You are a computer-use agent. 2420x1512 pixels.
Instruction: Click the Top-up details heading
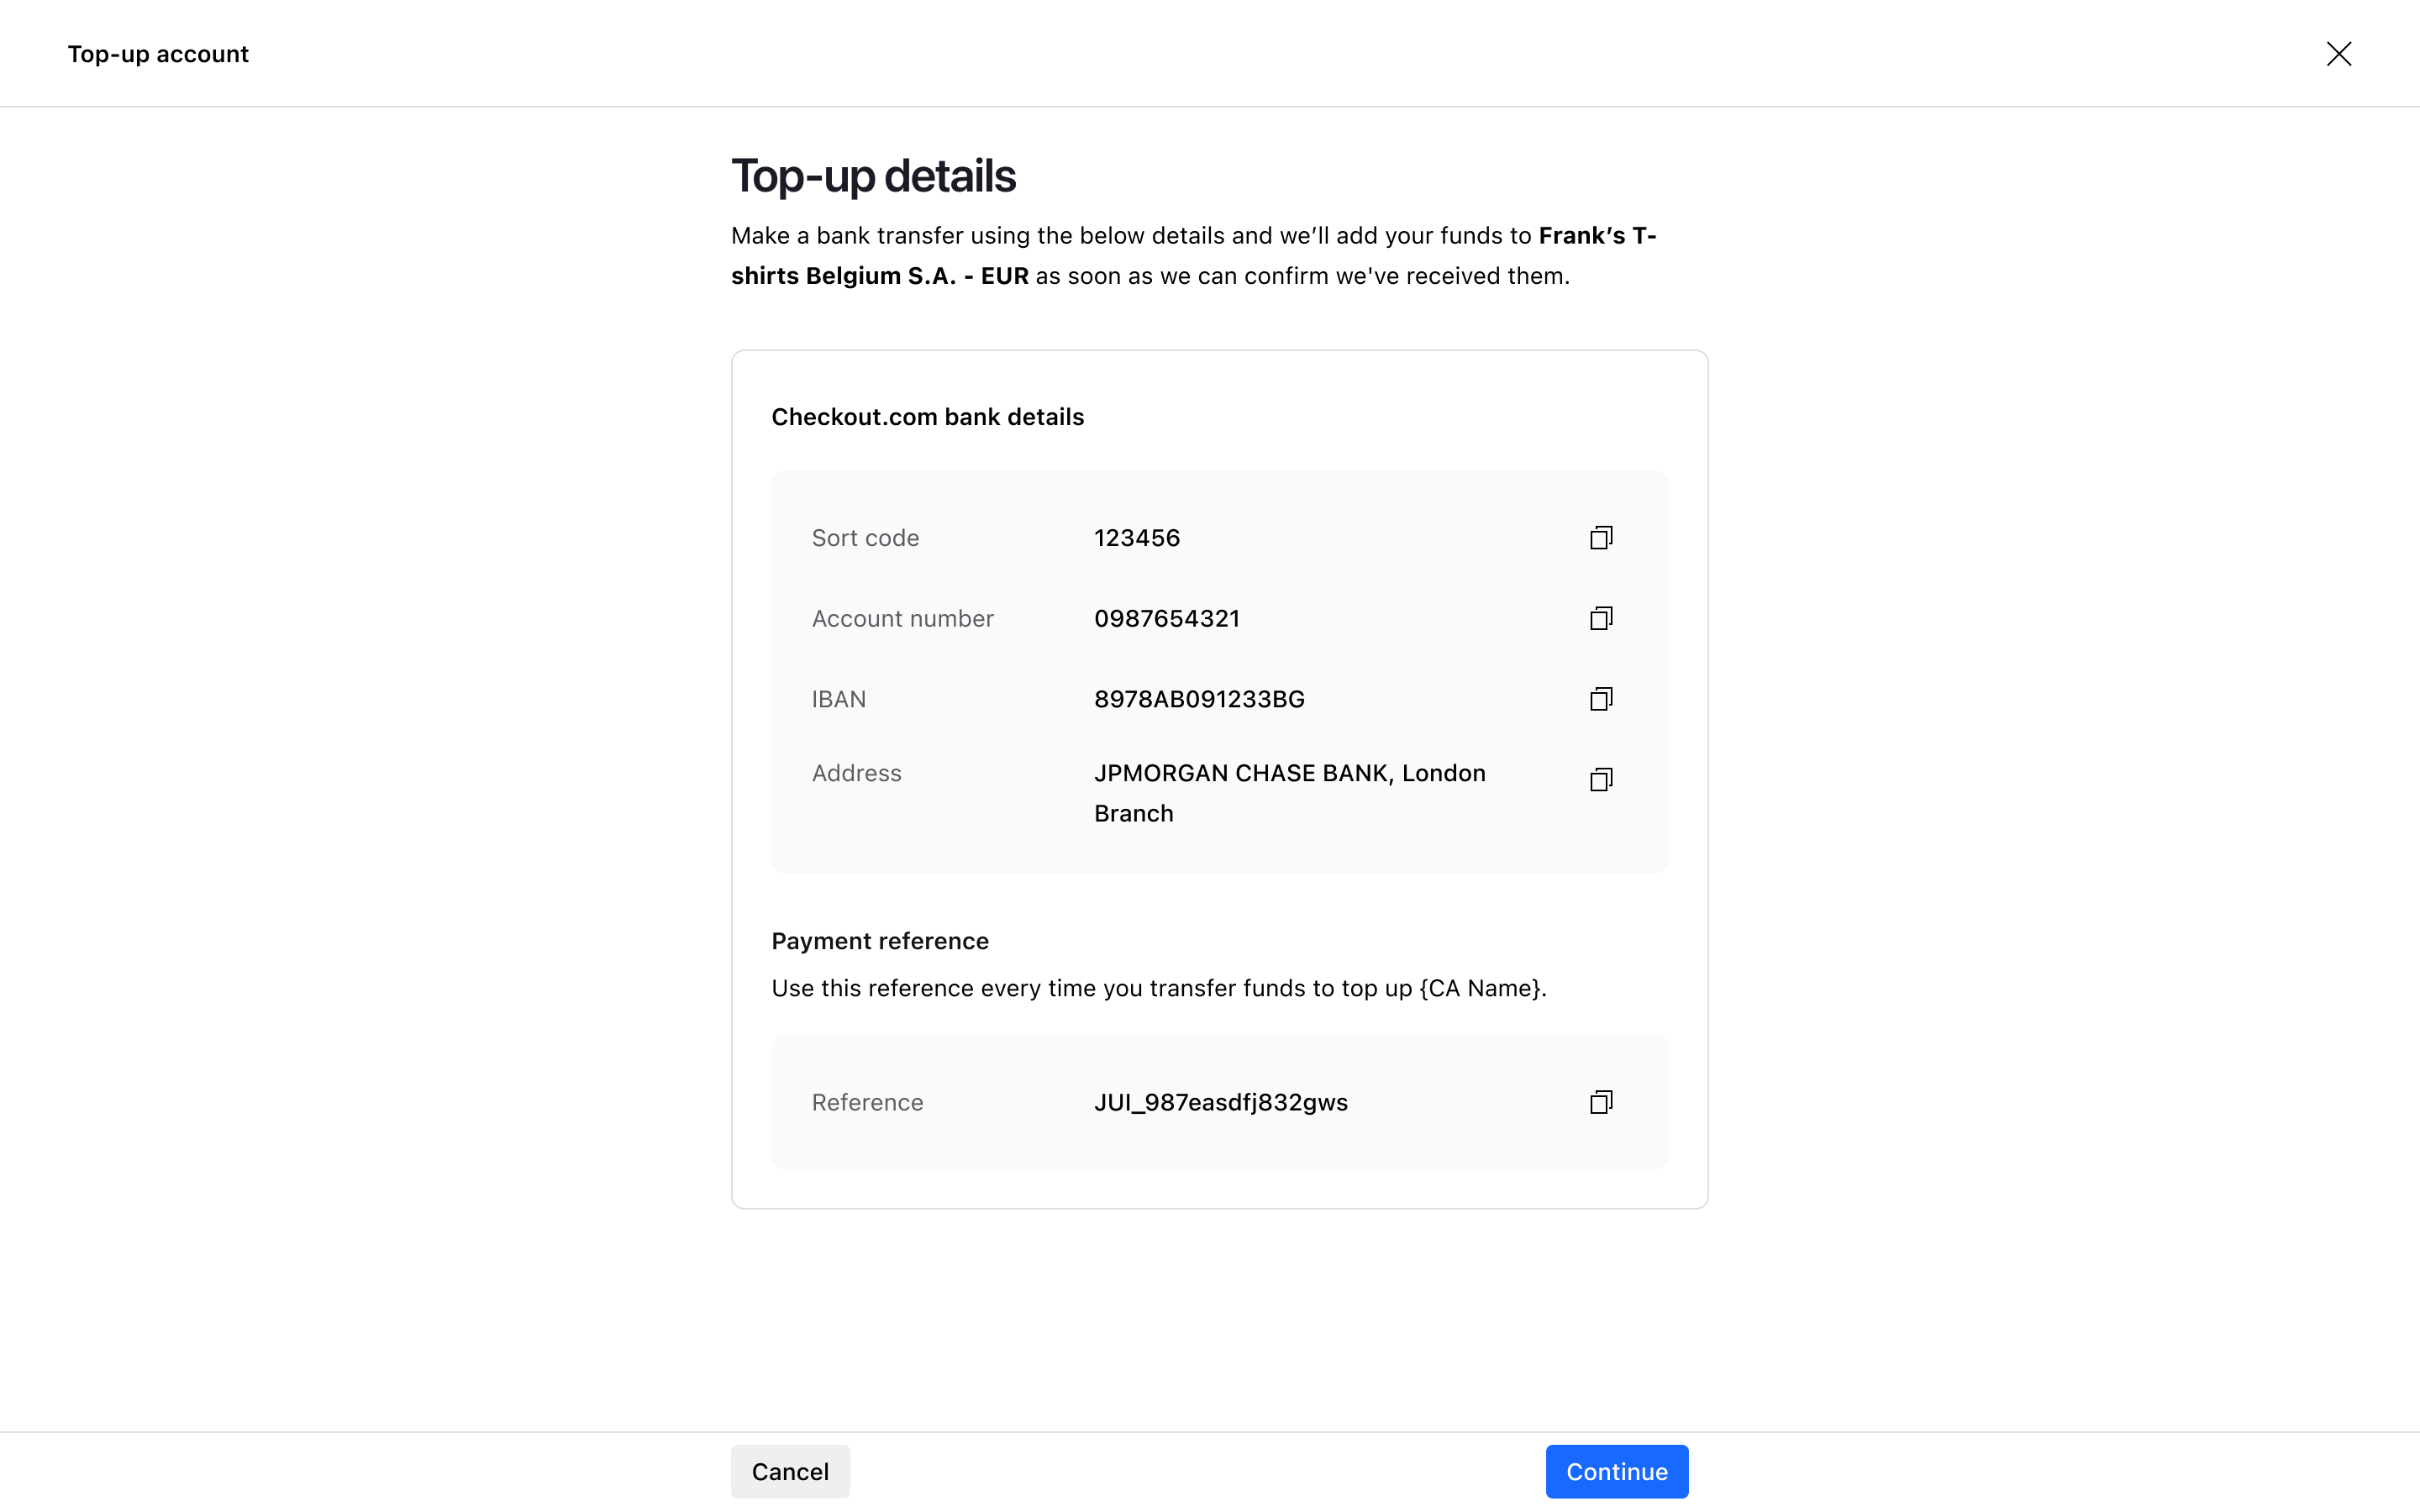point(873,176)
